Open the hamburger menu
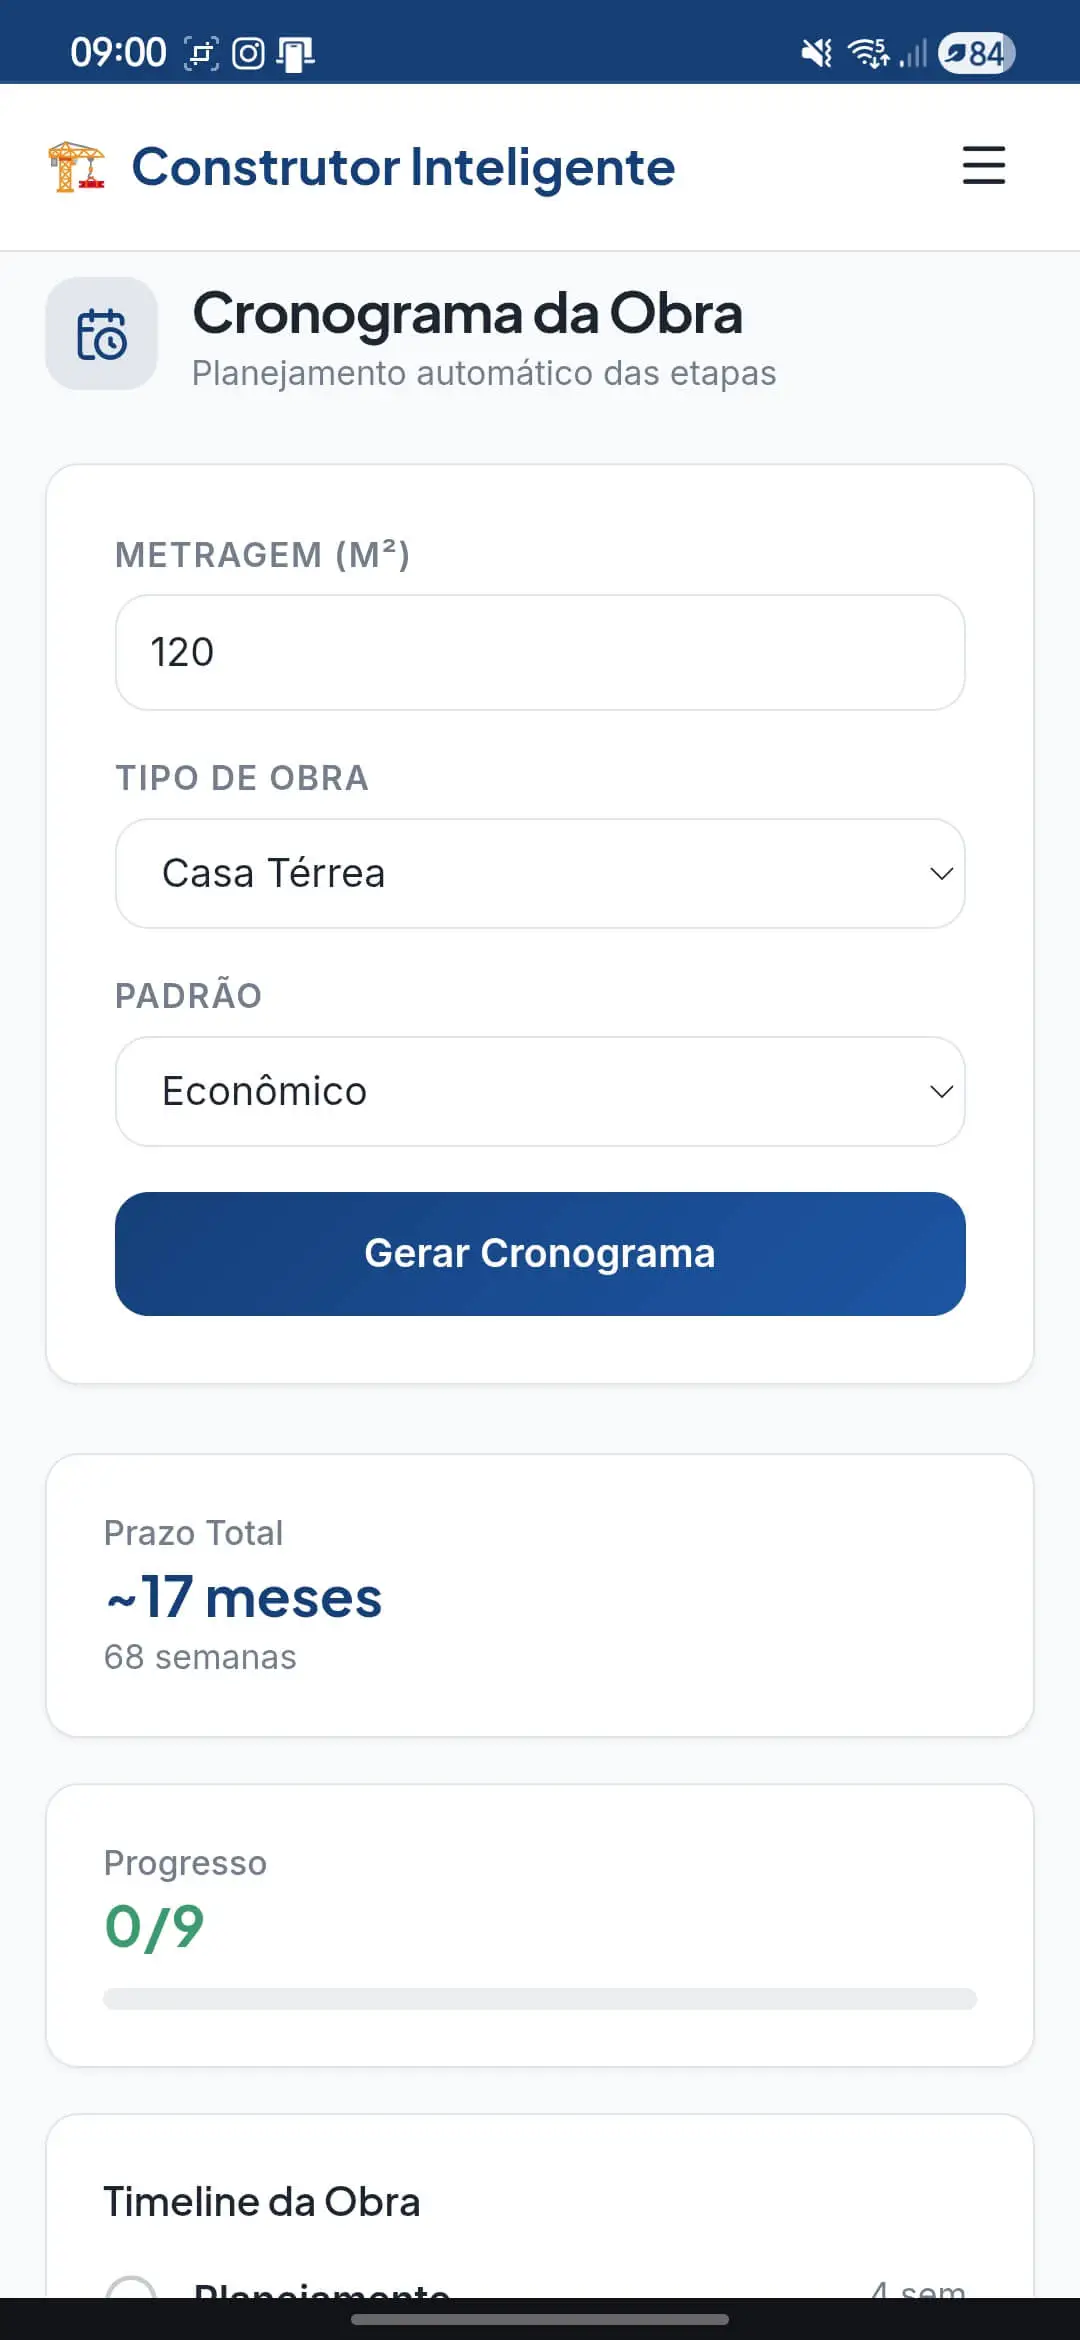This screenshot has width=1080, height=2340. pyautogui.click(x=983, y=165)
